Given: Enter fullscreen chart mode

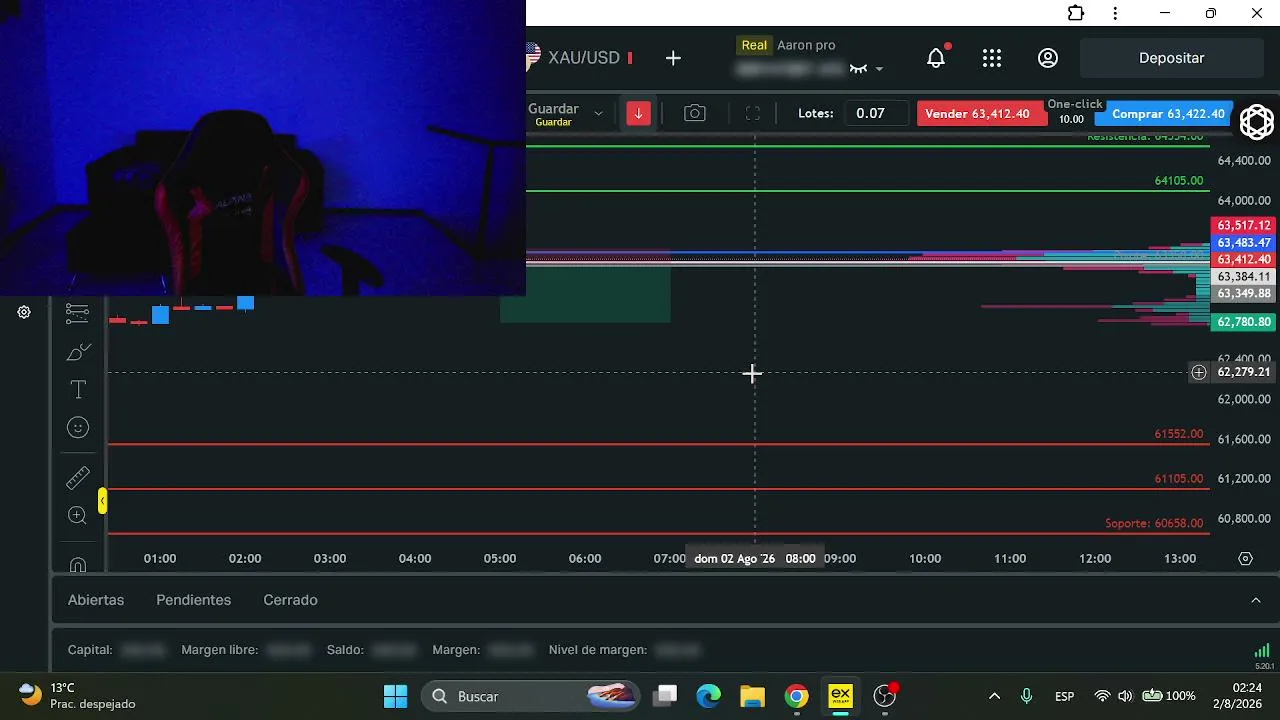Looking at the screenshot, I should tap(753, 113).
